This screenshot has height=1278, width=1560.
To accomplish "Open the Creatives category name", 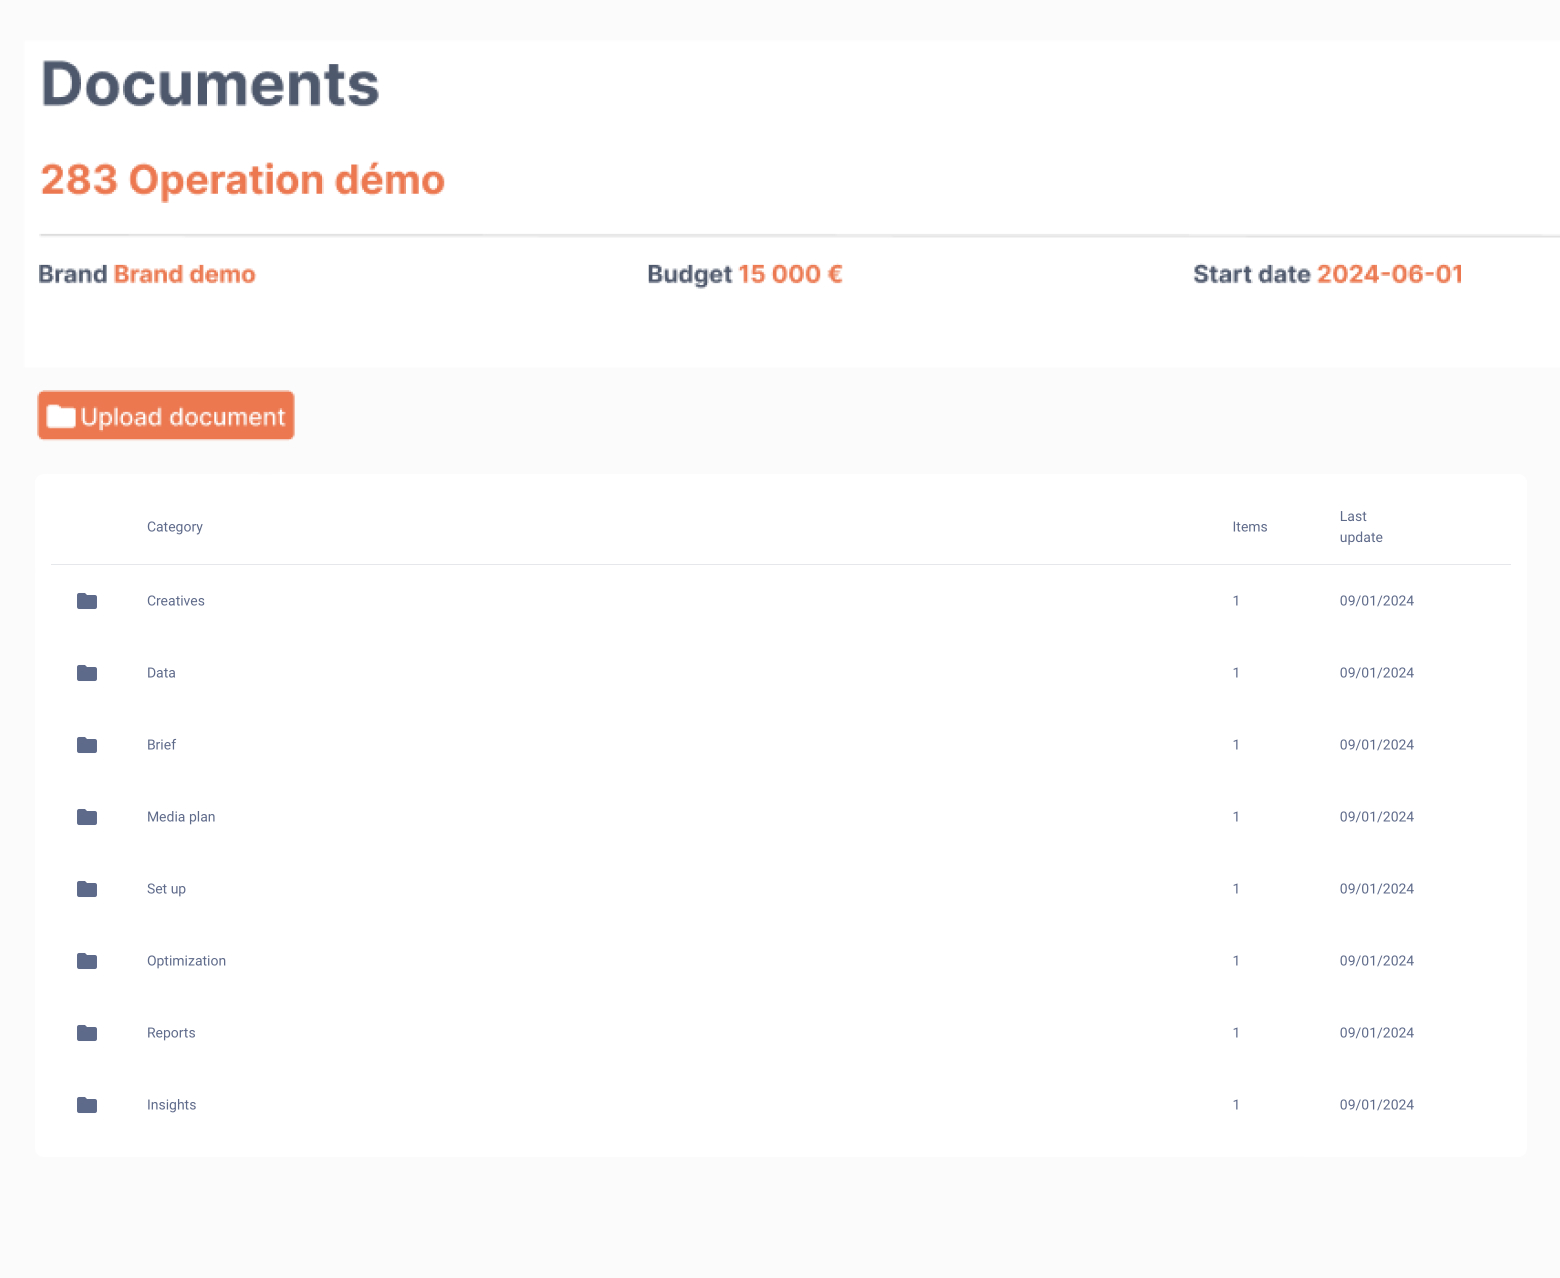I will pyautogui.click(x=176, y=601).
